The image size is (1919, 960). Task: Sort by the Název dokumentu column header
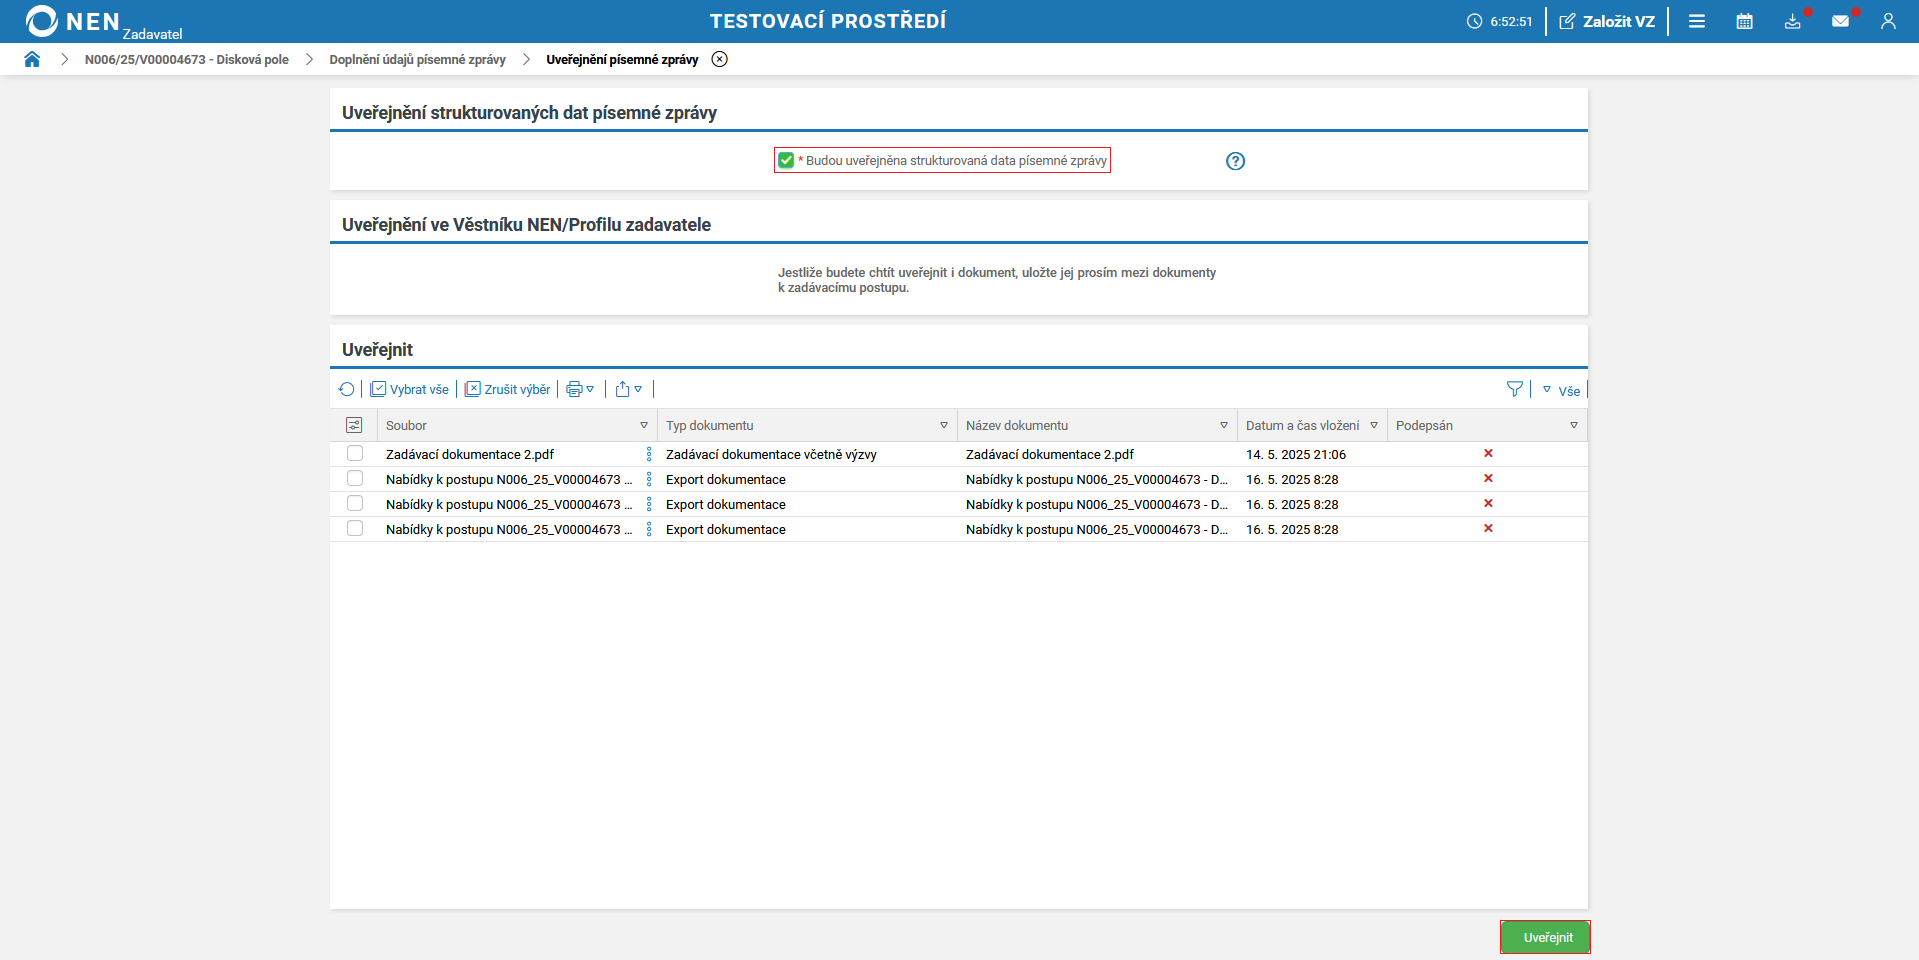tap(1017, 425)
